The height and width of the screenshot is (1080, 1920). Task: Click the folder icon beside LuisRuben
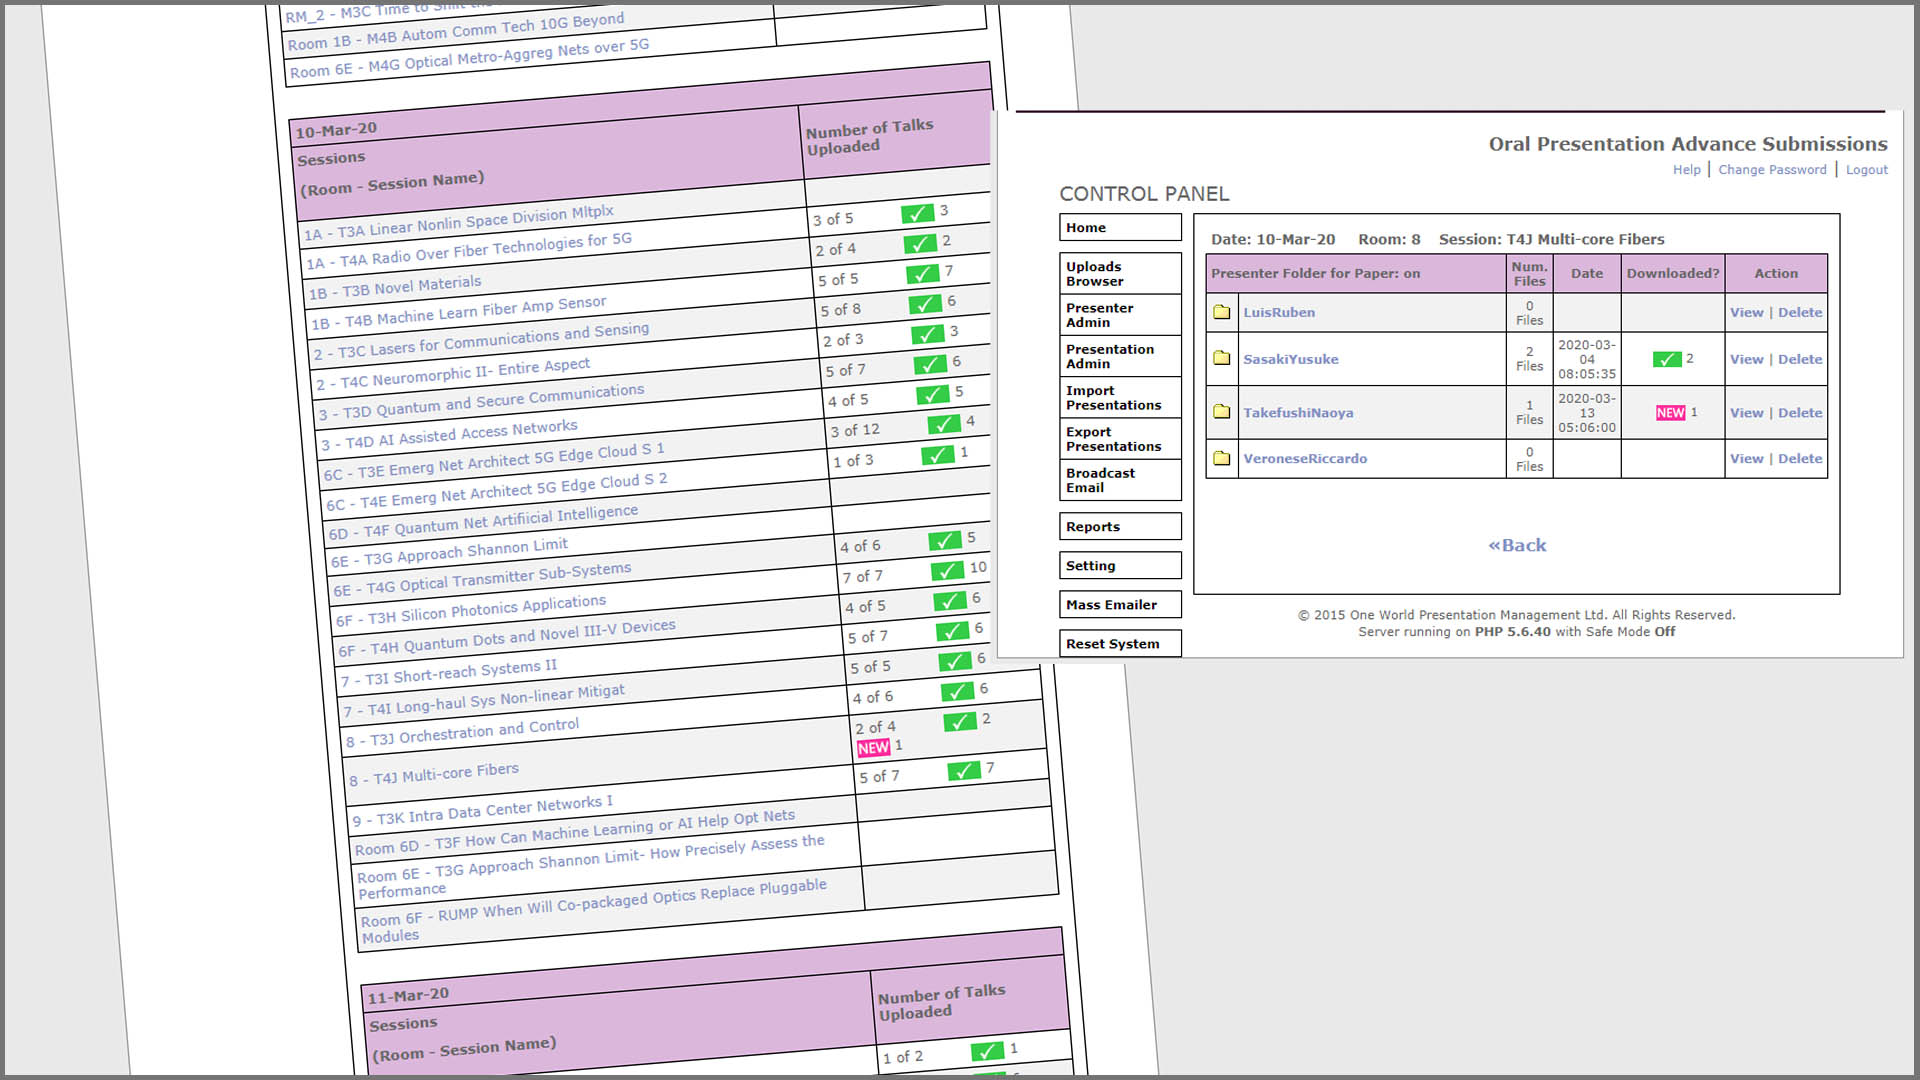(1221, 312)
